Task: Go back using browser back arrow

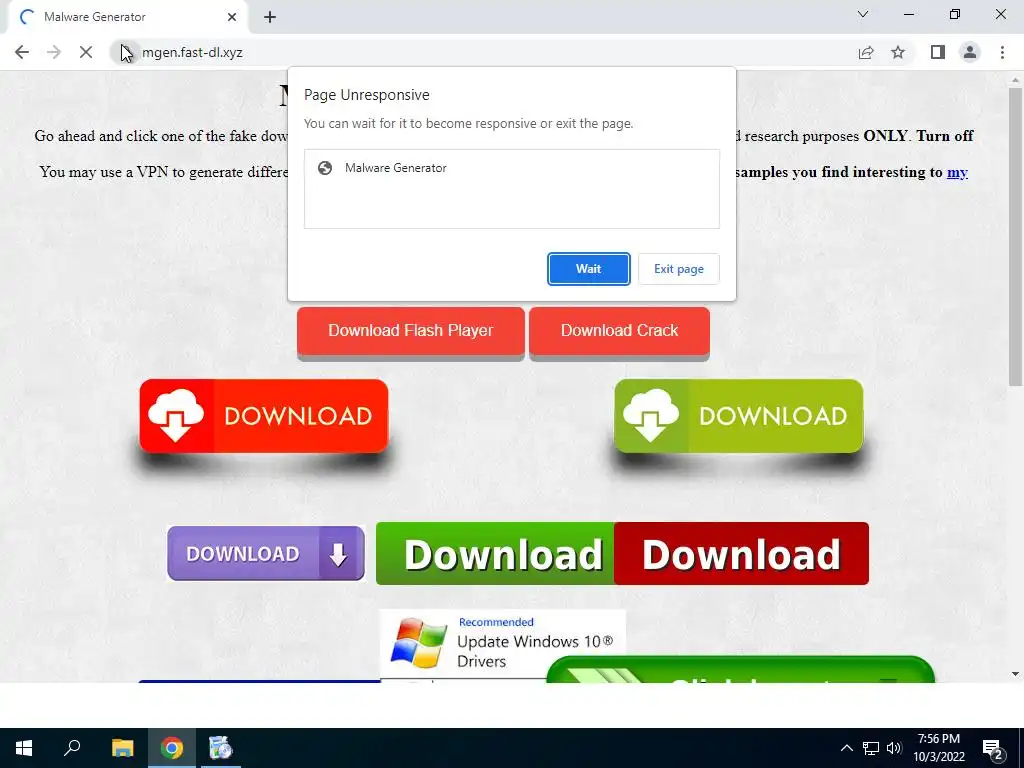Action: (x=22, y=52)
